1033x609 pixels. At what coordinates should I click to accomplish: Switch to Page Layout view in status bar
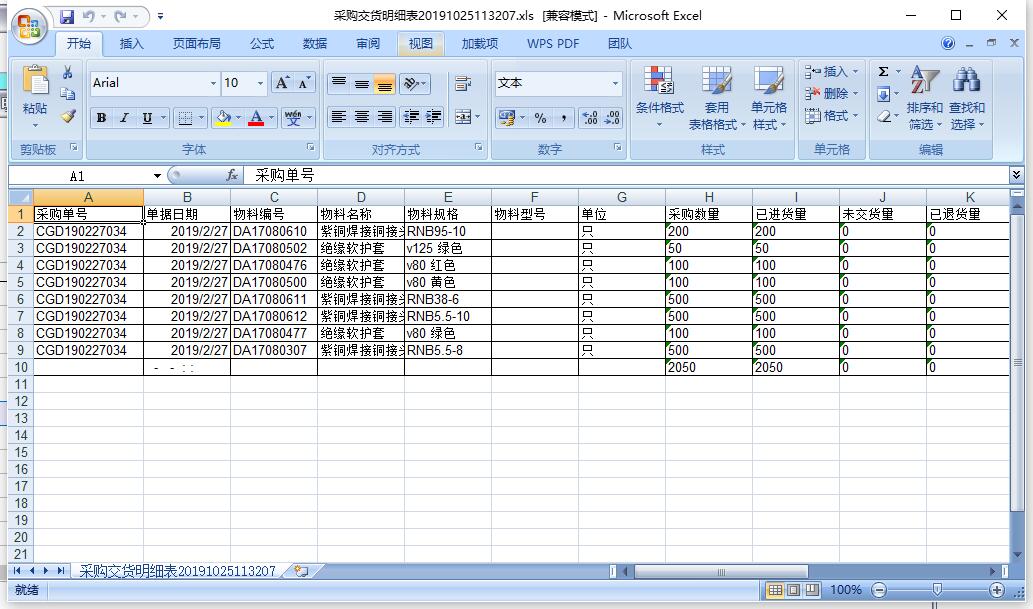click(794, 590)
